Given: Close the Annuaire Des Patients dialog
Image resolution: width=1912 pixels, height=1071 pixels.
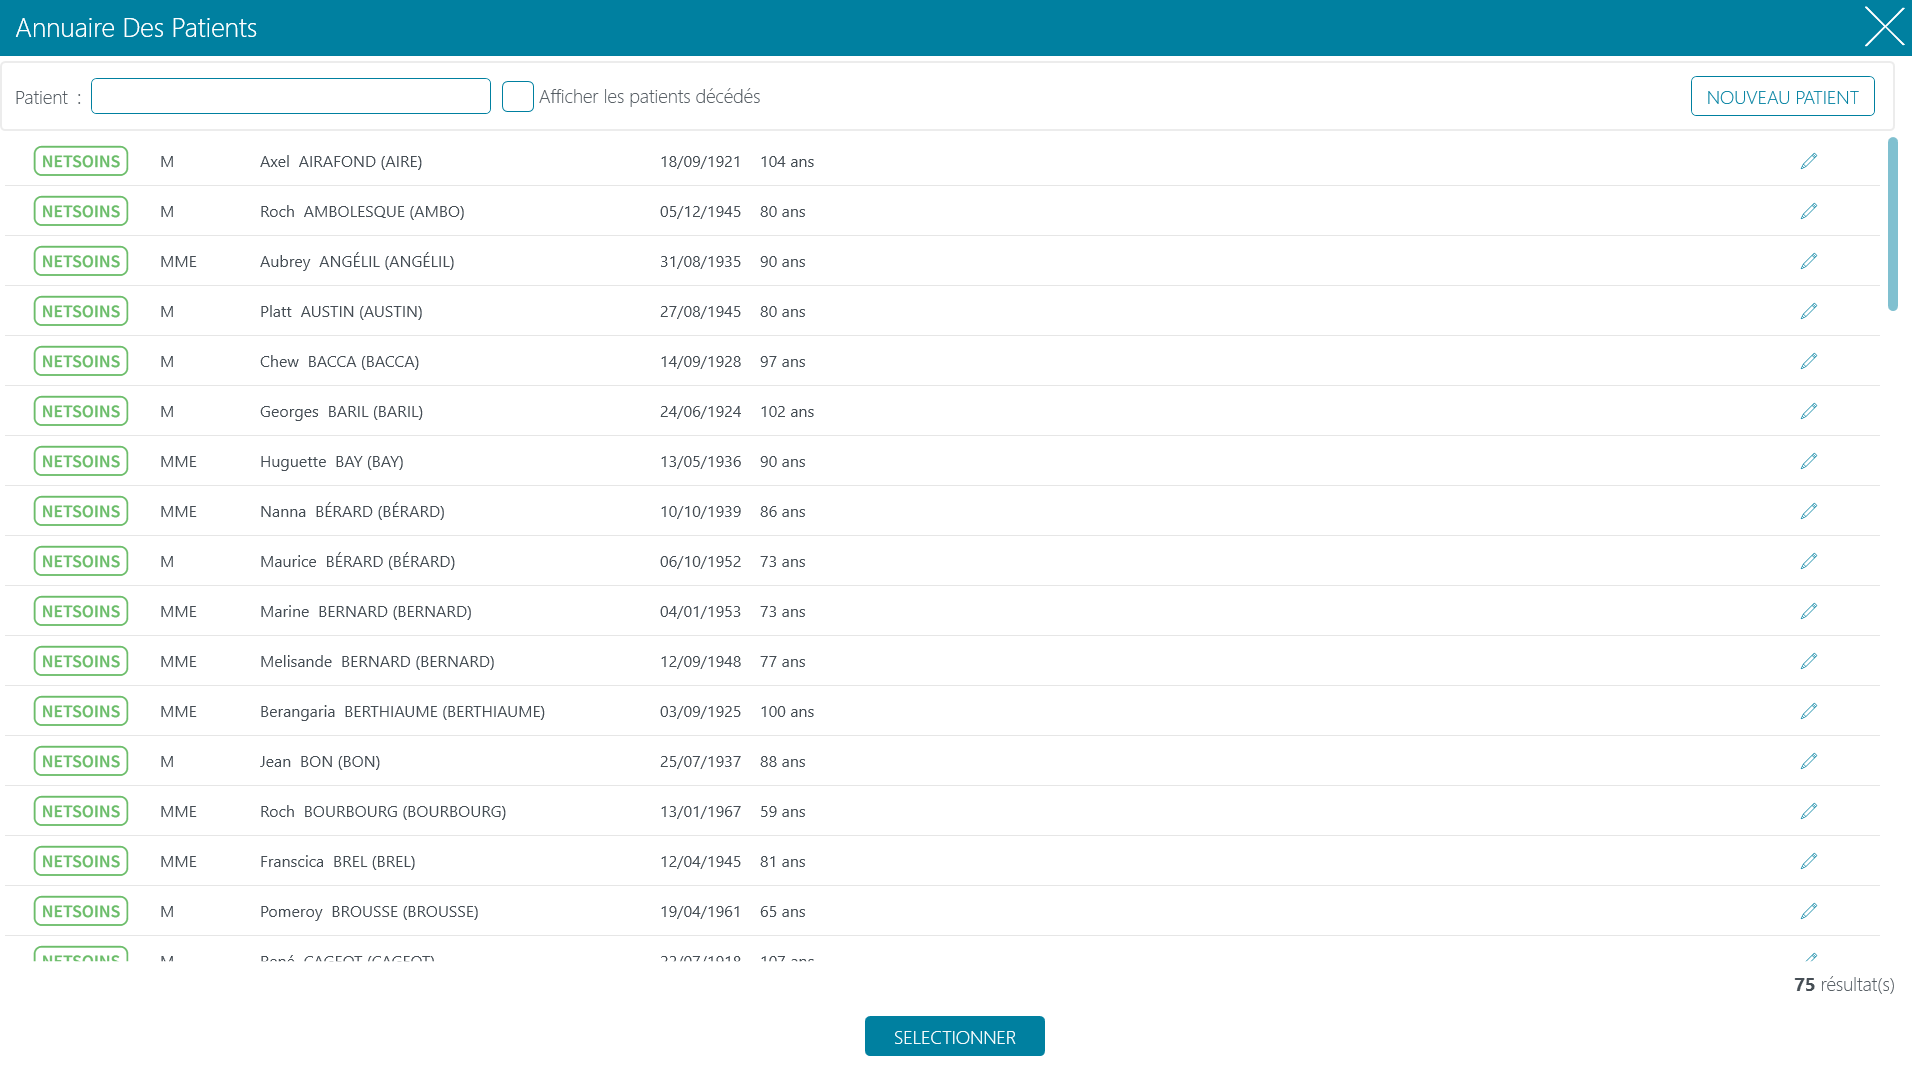Looking at the screenshot, I should click(x=1884, y=27).
